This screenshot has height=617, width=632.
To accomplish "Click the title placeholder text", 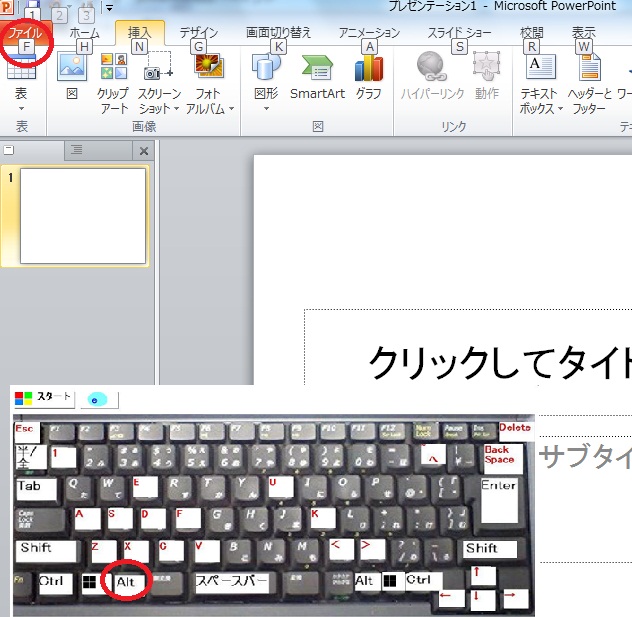I will (500, 363).
